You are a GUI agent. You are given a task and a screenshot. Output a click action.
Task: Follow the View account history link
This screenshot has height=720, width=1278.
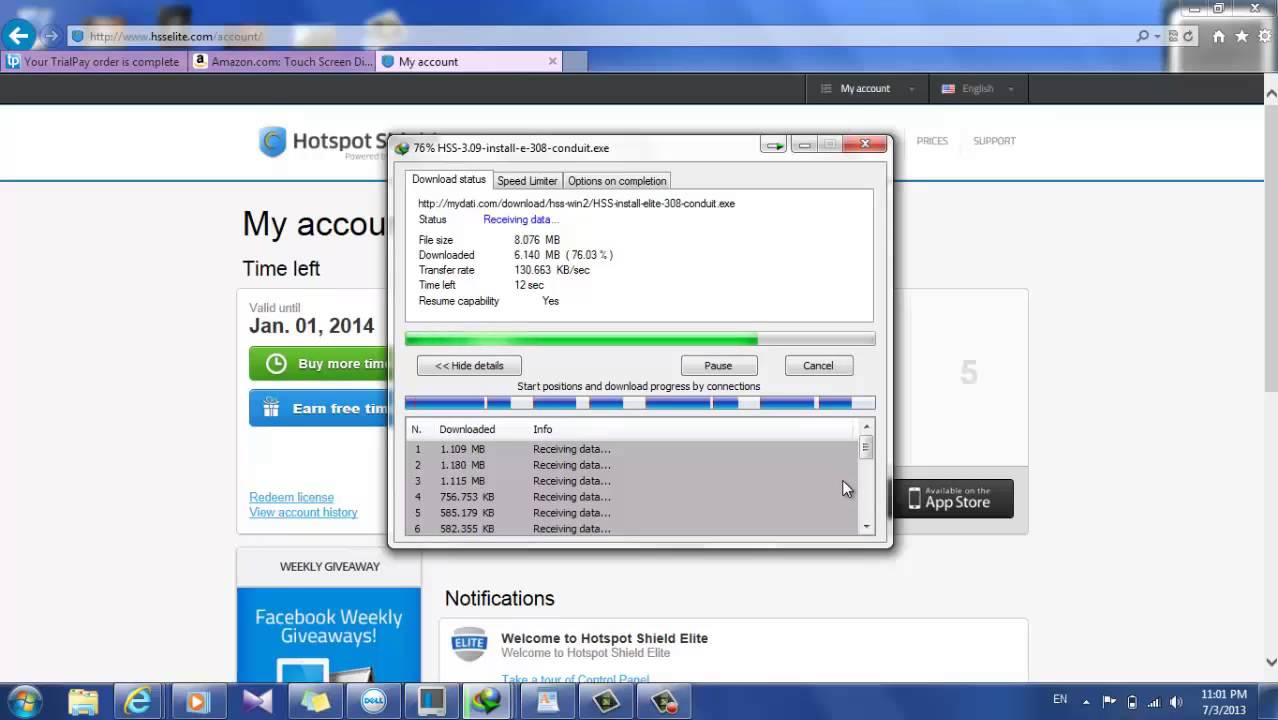tap(303, 512)
